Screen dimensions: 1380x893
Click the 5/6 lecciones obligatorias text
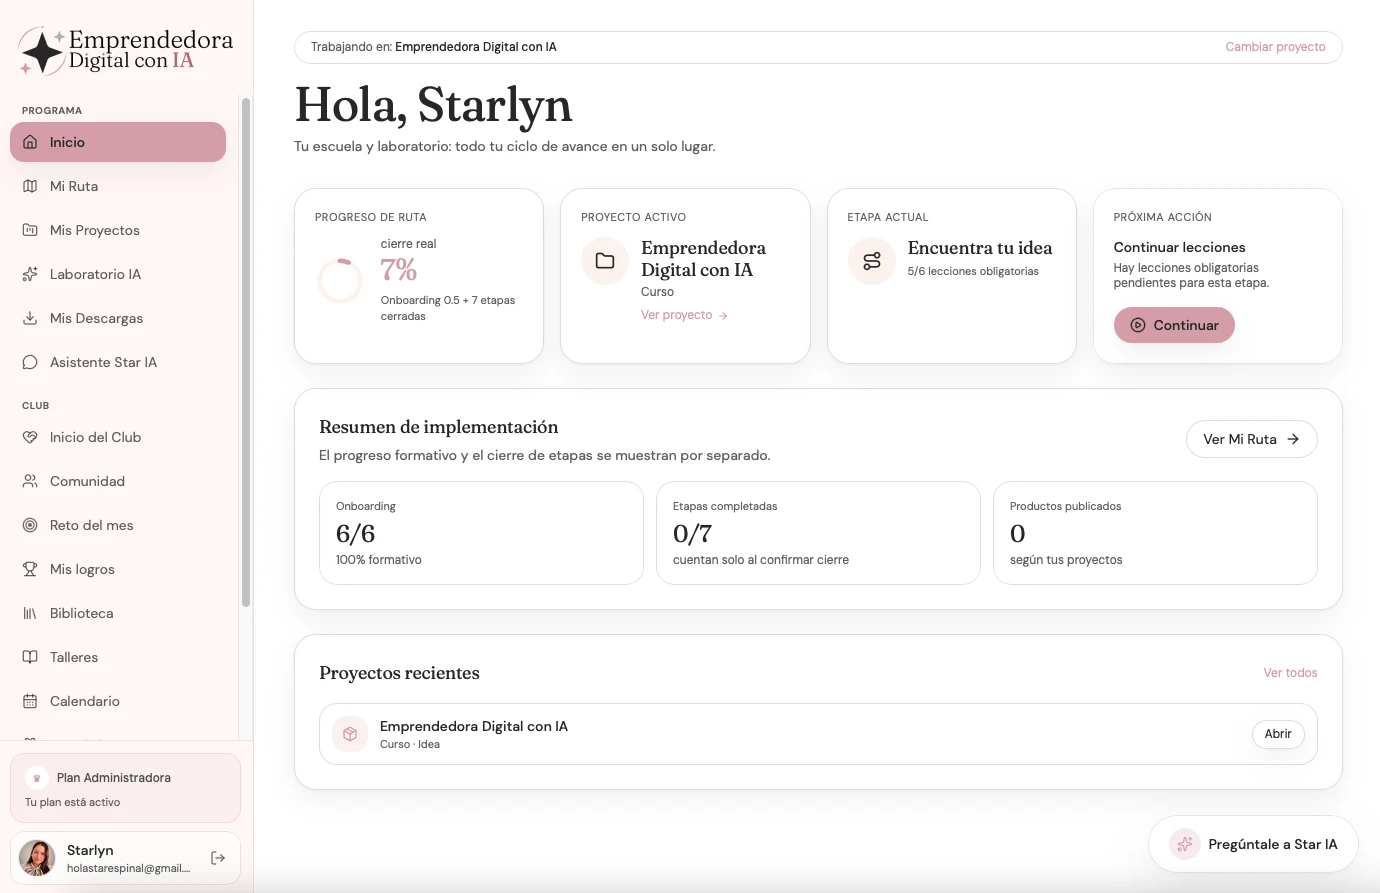tap(973, 271)
